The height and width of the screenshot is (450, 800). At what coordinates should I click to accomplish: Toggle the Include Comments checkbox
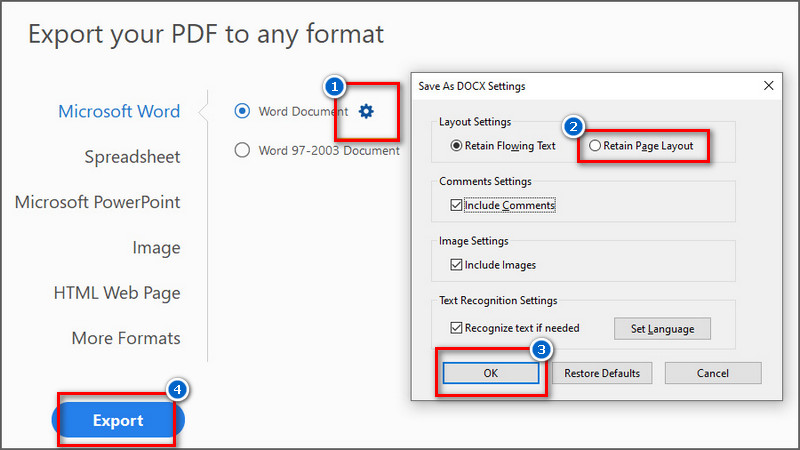click(456, 205)
